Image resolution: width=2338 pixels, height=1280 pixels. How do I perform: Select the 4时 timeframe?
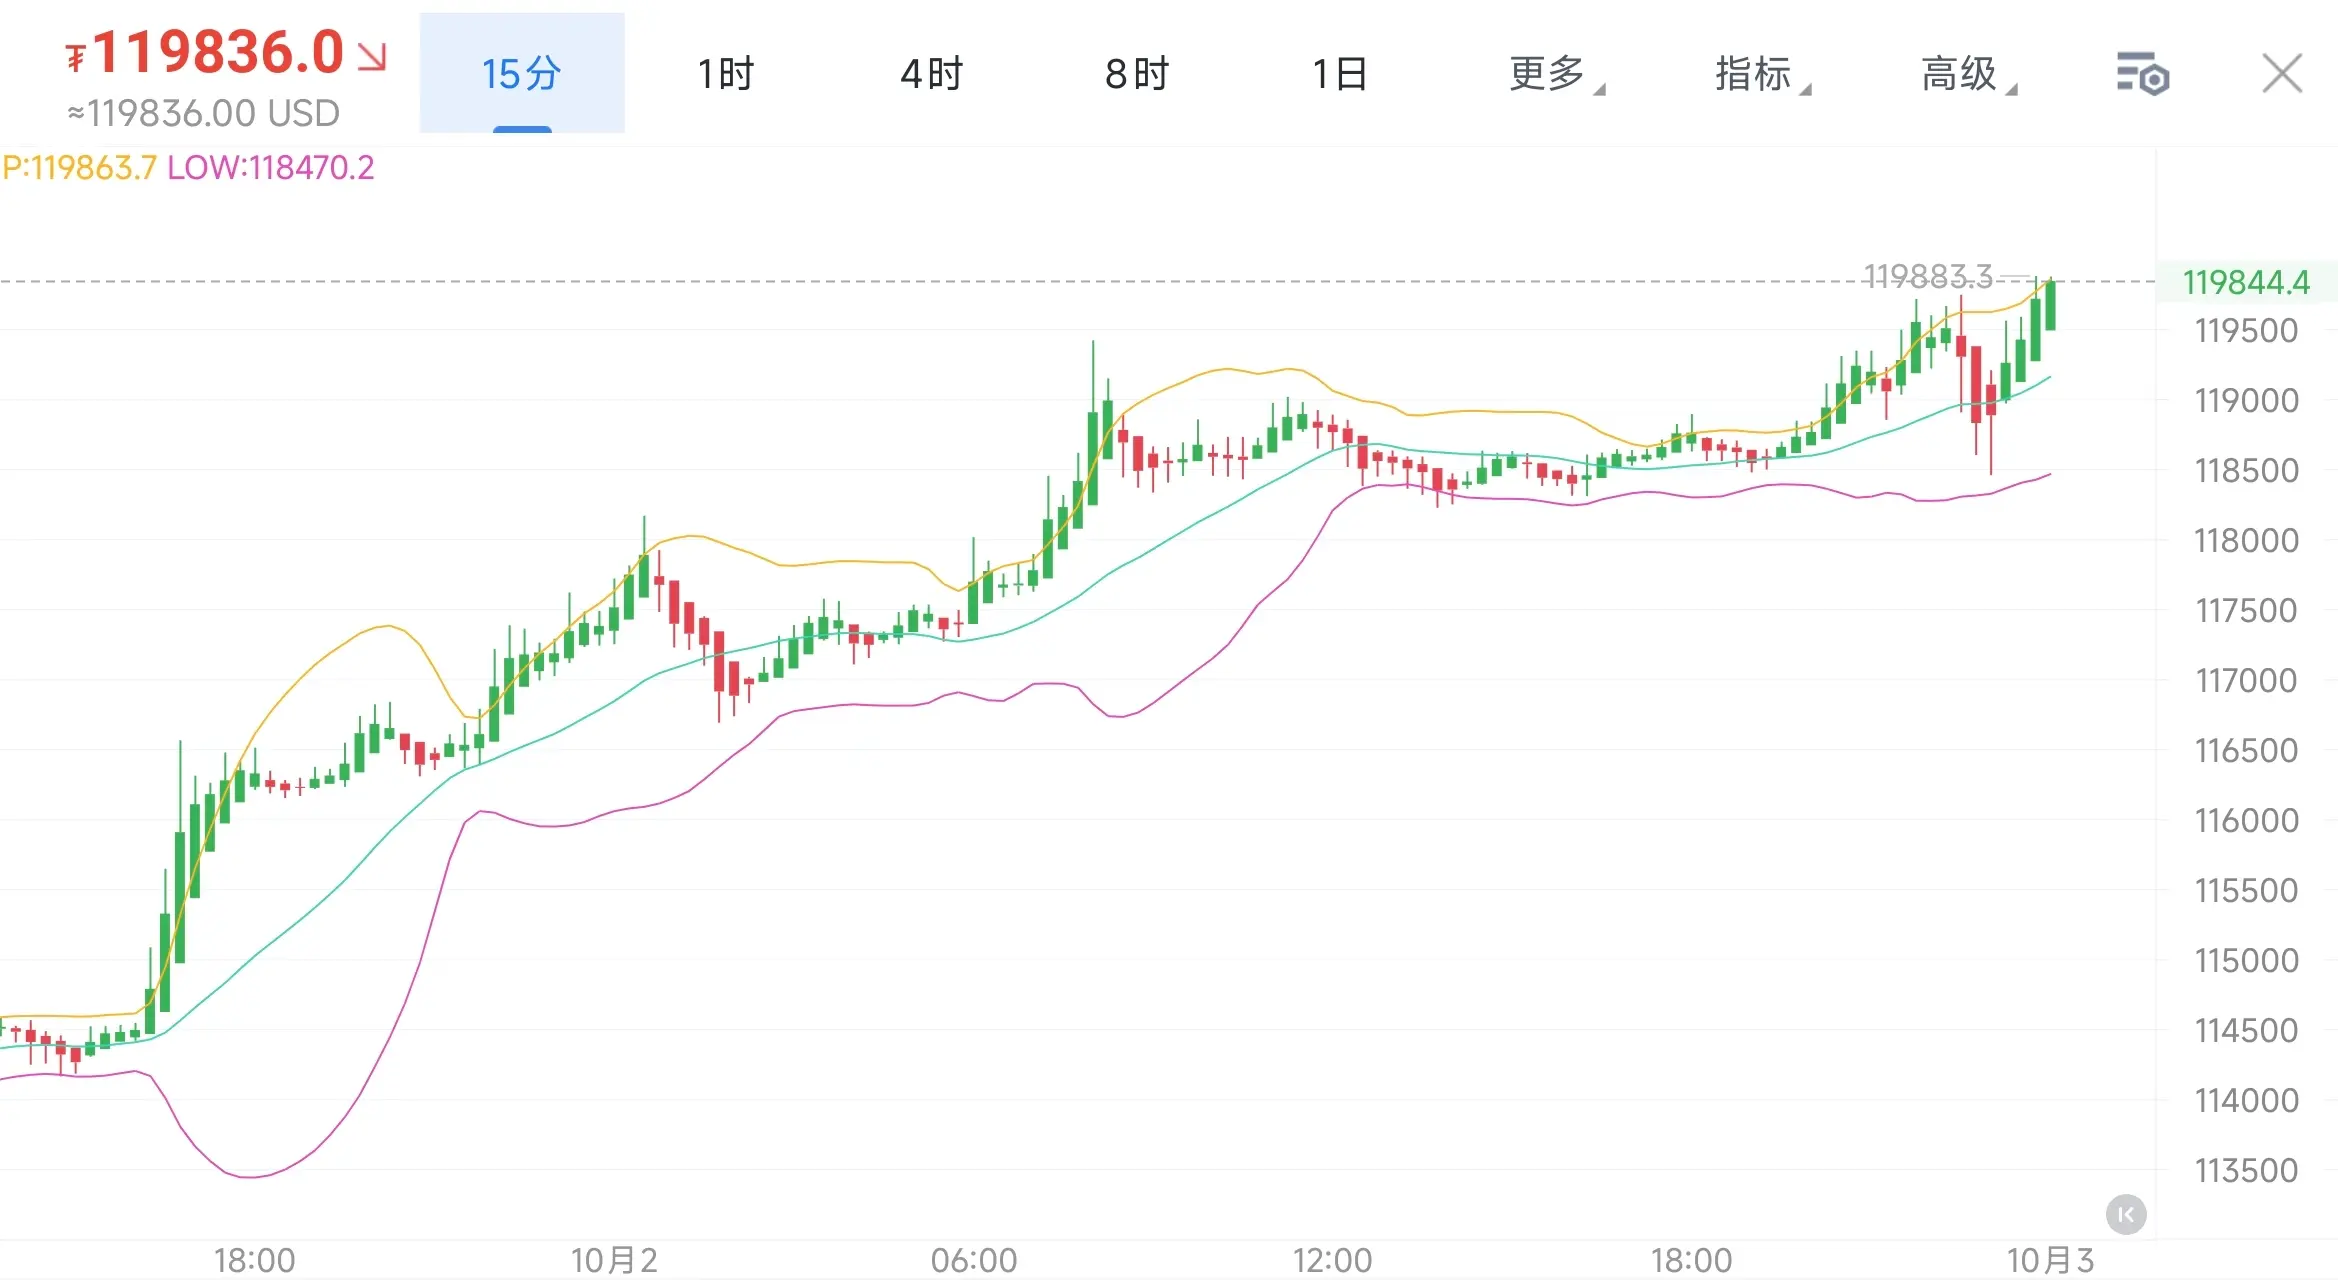[x=931, y=74]
